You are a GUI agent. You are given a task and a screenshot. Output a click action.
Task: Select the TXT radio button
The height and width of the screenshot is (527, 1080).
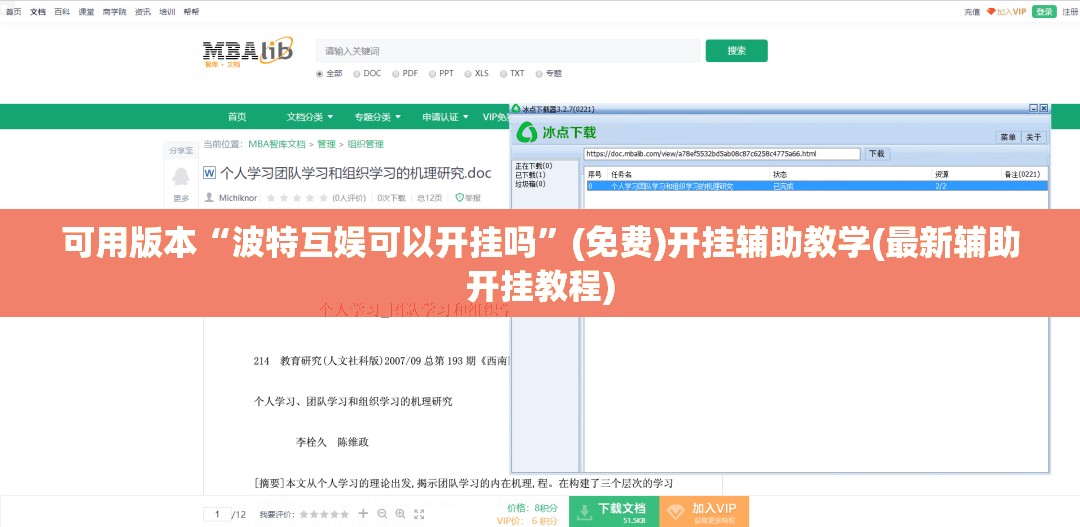coord(503,74)
